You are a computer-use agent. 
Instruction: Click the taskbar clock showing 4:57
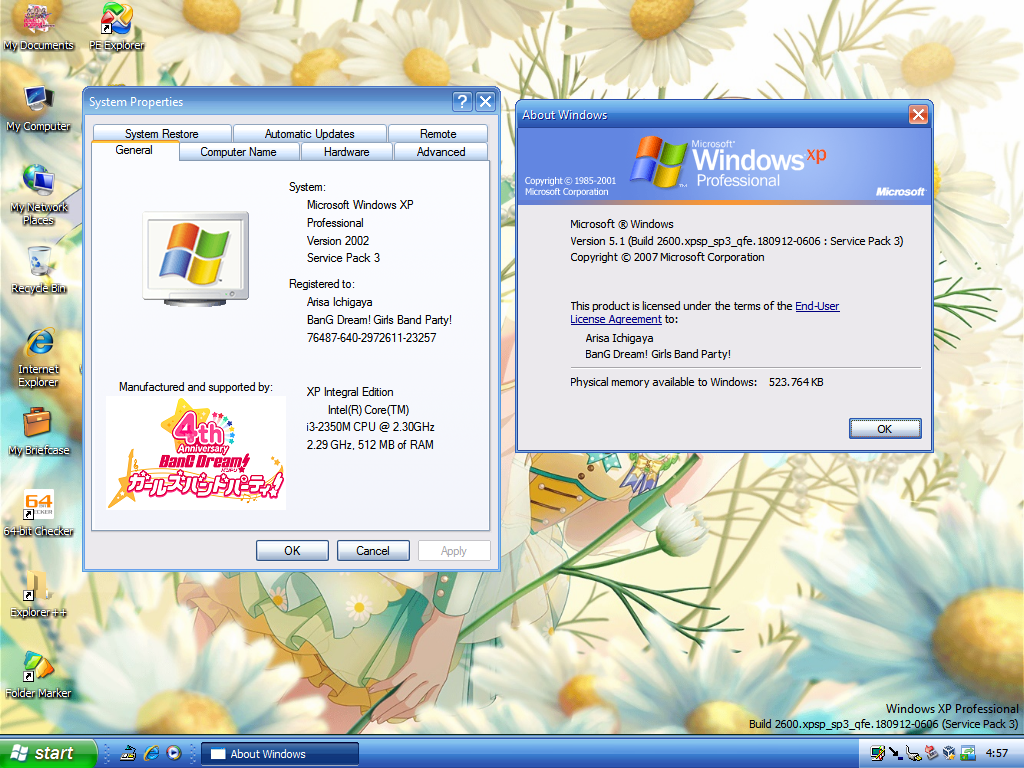[x=997, y=753]
